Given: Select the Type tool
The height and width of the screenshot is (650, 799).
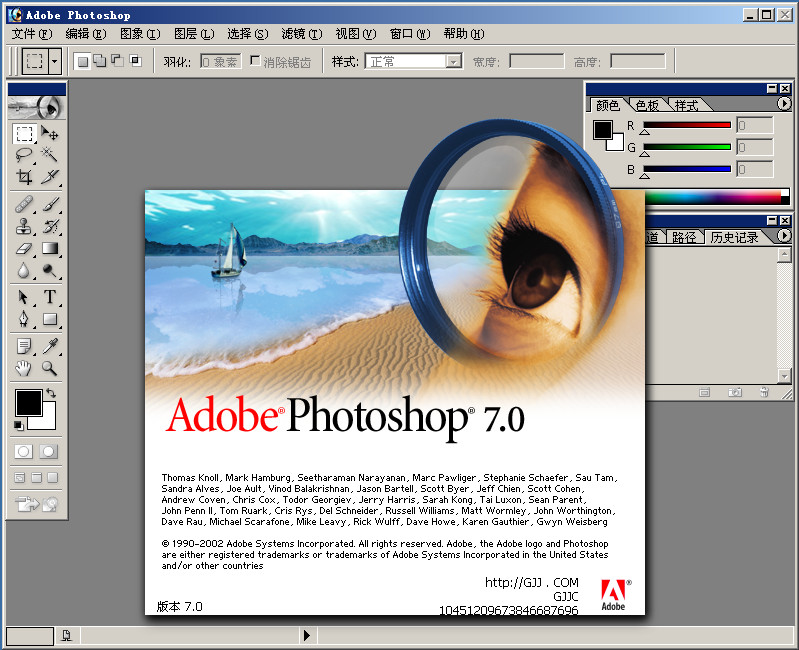Looking at the screenshot, I should [49, 297].
